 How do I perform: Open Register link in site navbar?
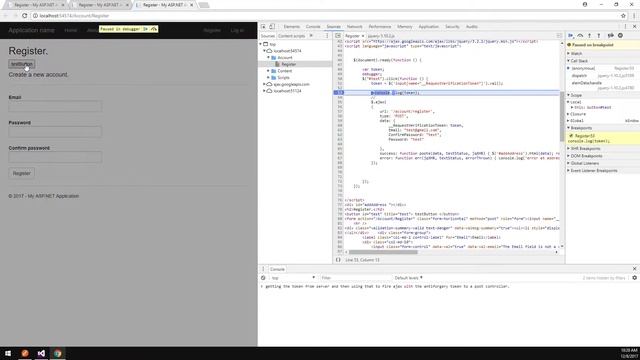click(x=212, y=30)
